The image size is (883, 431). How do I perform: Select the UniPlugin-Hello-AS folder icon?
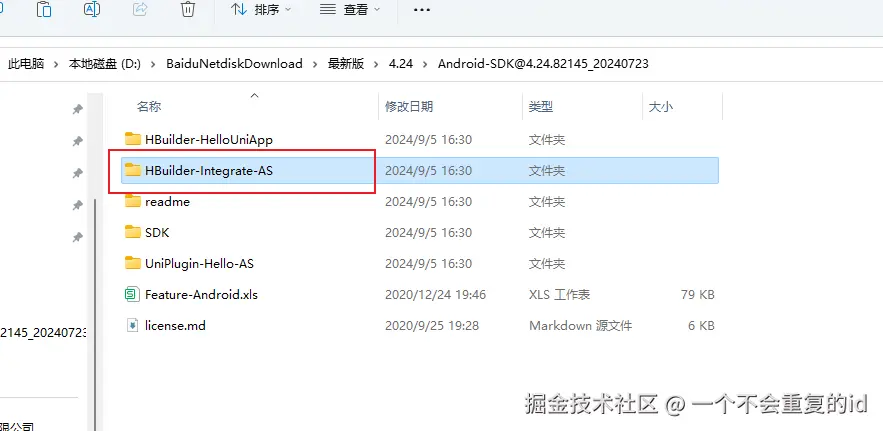click(132, 263)
